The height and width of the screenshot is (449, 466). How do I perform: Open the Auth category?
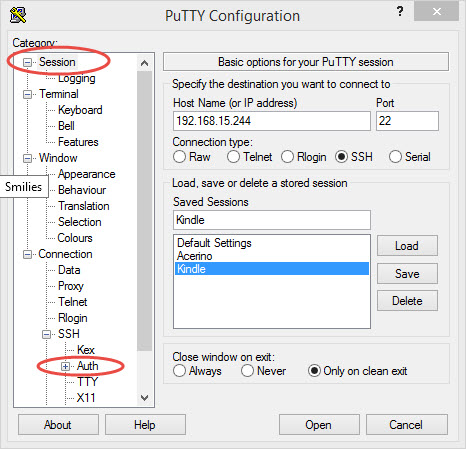point(88,366)
